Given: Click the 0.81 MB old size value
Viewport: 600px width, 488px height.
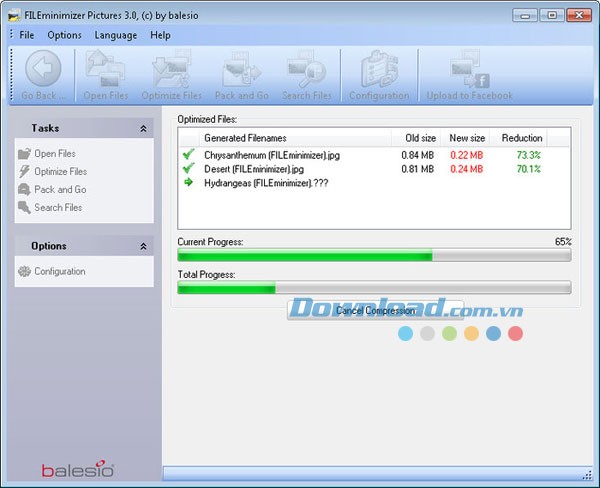Looking at the screenshot, I should (x=417, y=169).
